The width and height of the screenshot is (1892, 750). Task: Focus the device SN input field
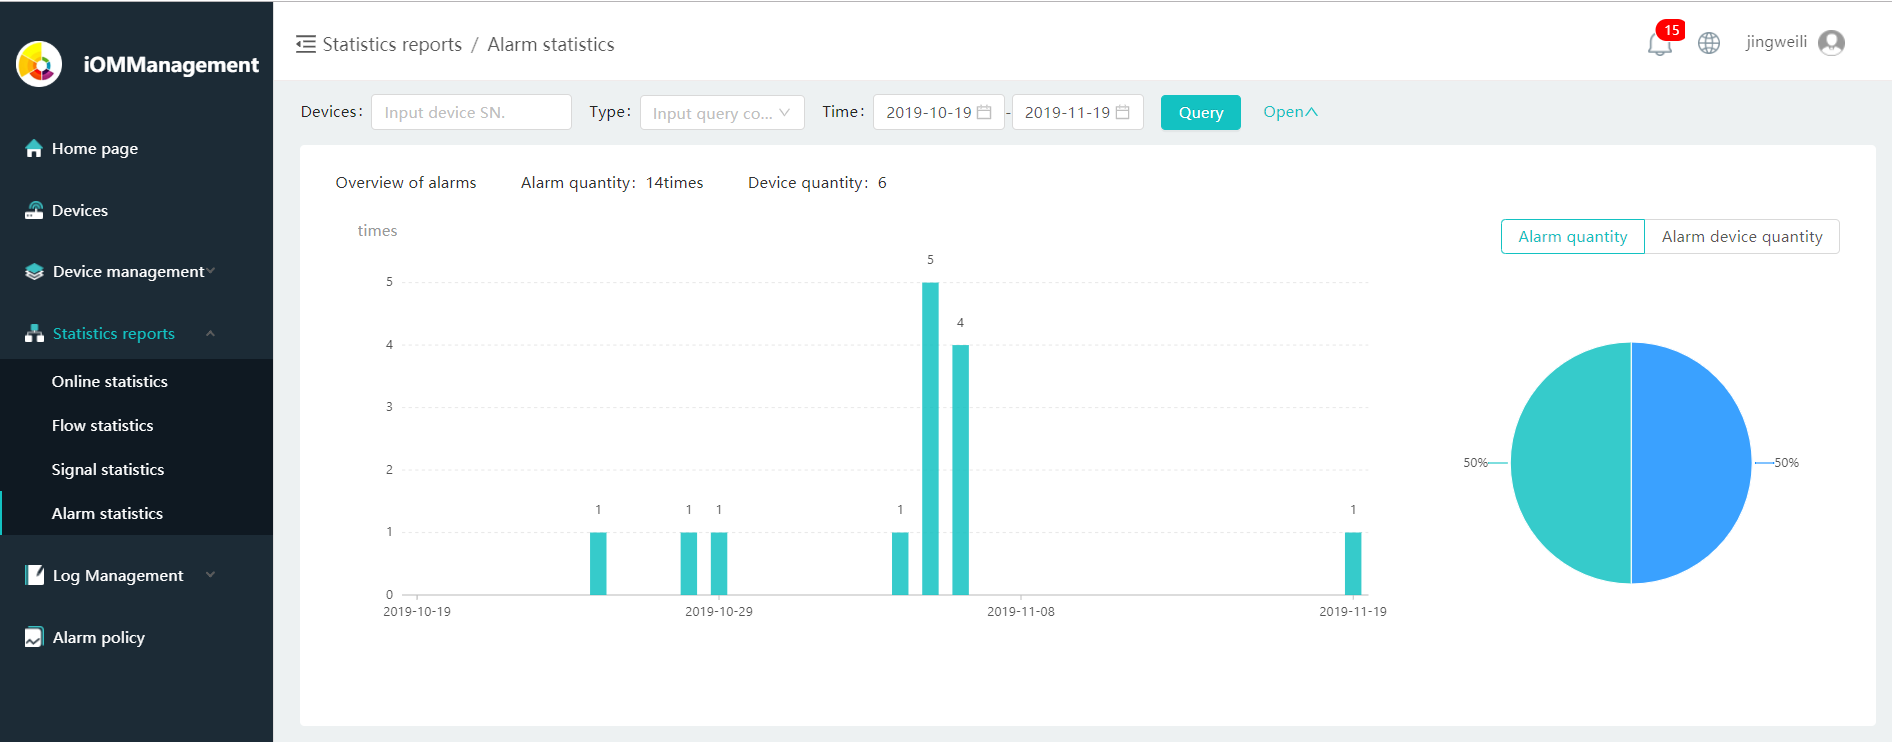[471, 113]
